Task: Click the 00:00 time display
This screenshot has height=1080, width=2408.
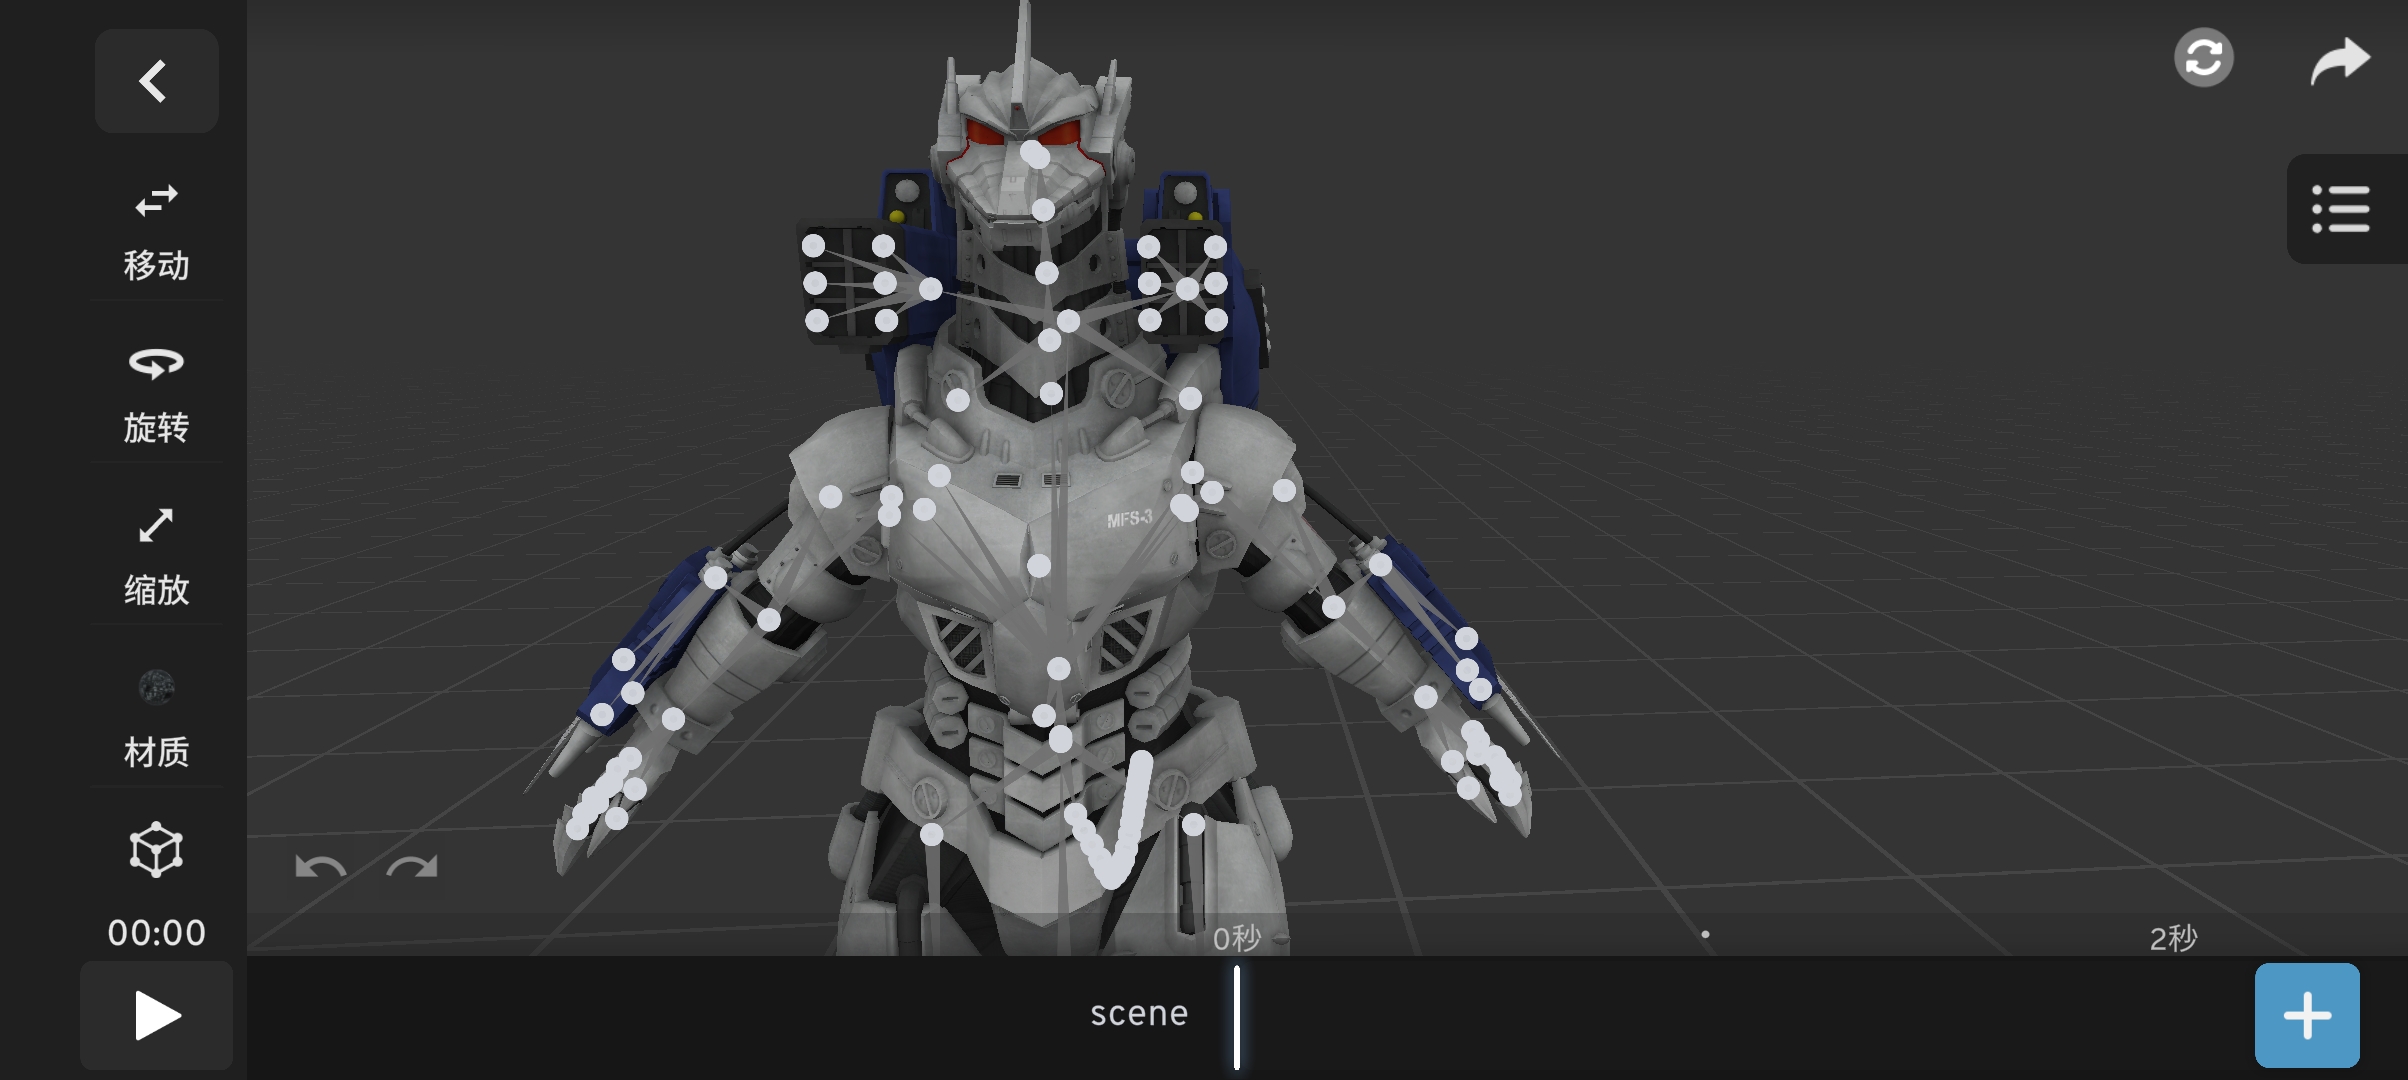Action: point(156,933)
